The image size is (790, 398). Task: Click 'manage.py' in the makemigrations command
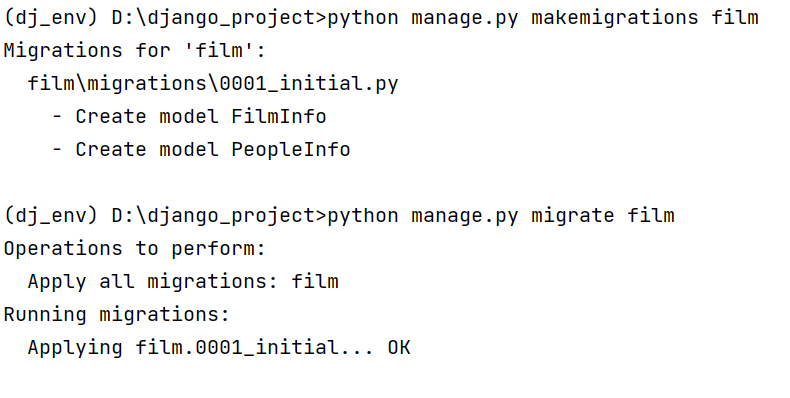coord(465,18)
